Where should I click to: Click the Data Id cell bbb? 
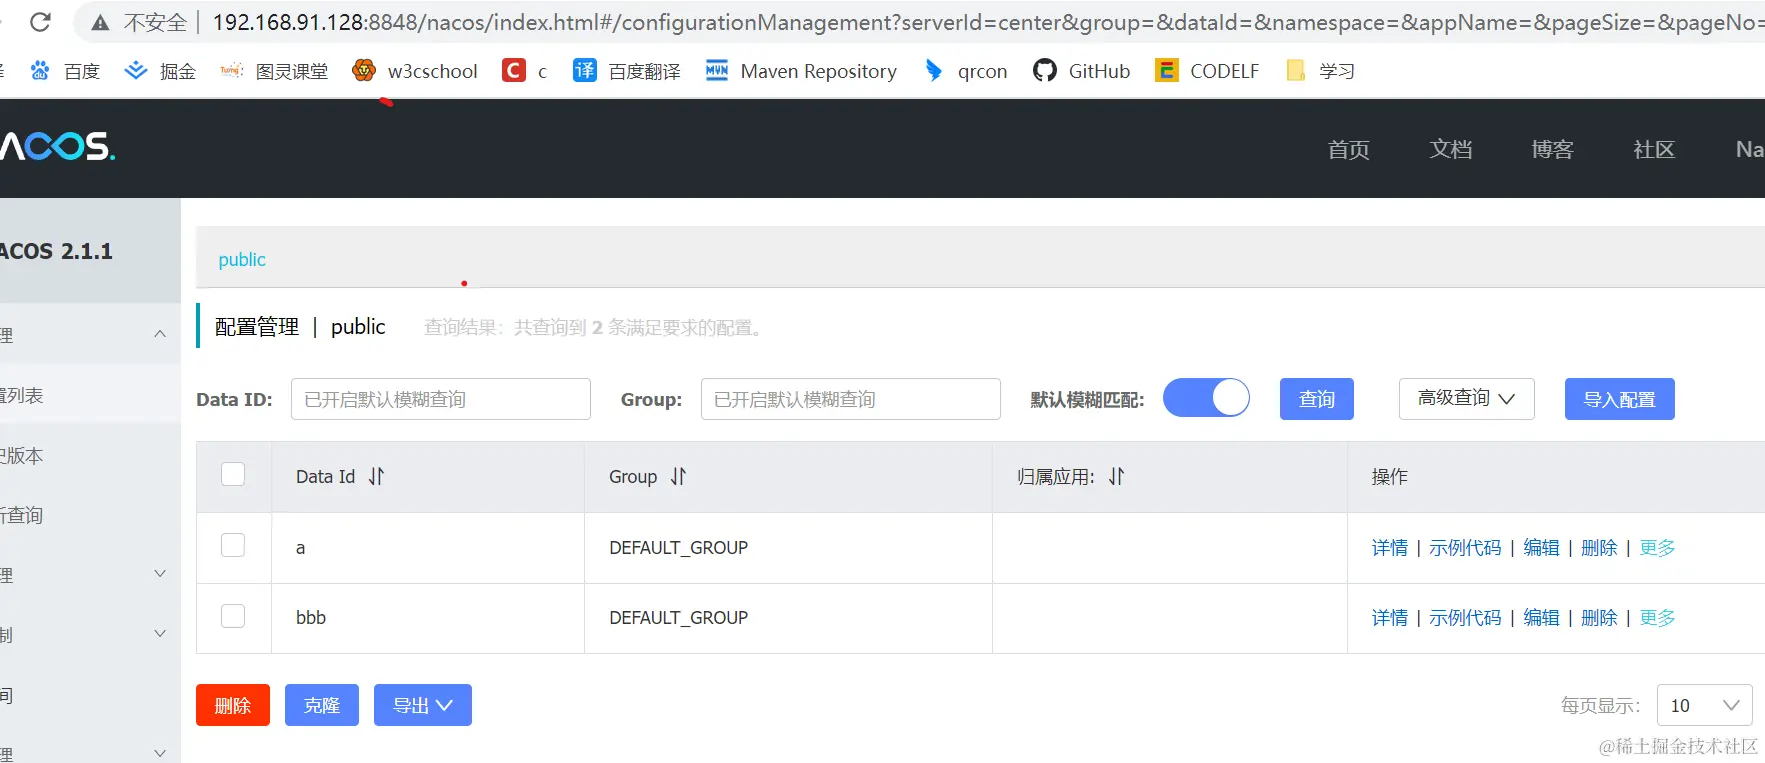click(x=311, y=618)
